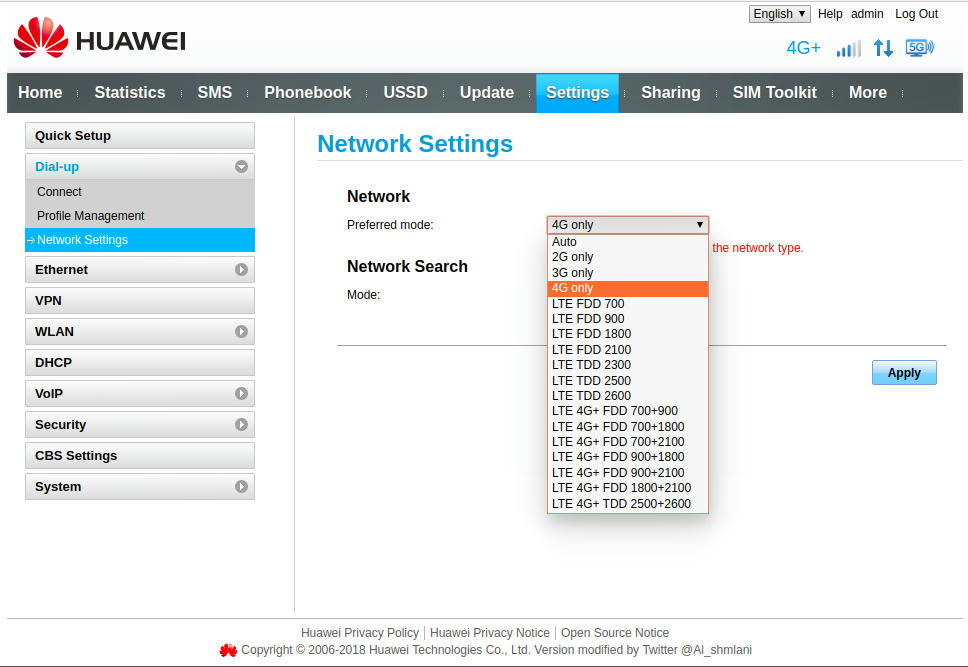The height and width of the screenshot is (667, 968).
Task: Close the Preferred mode dropdown box
Action: coord(628,225)
